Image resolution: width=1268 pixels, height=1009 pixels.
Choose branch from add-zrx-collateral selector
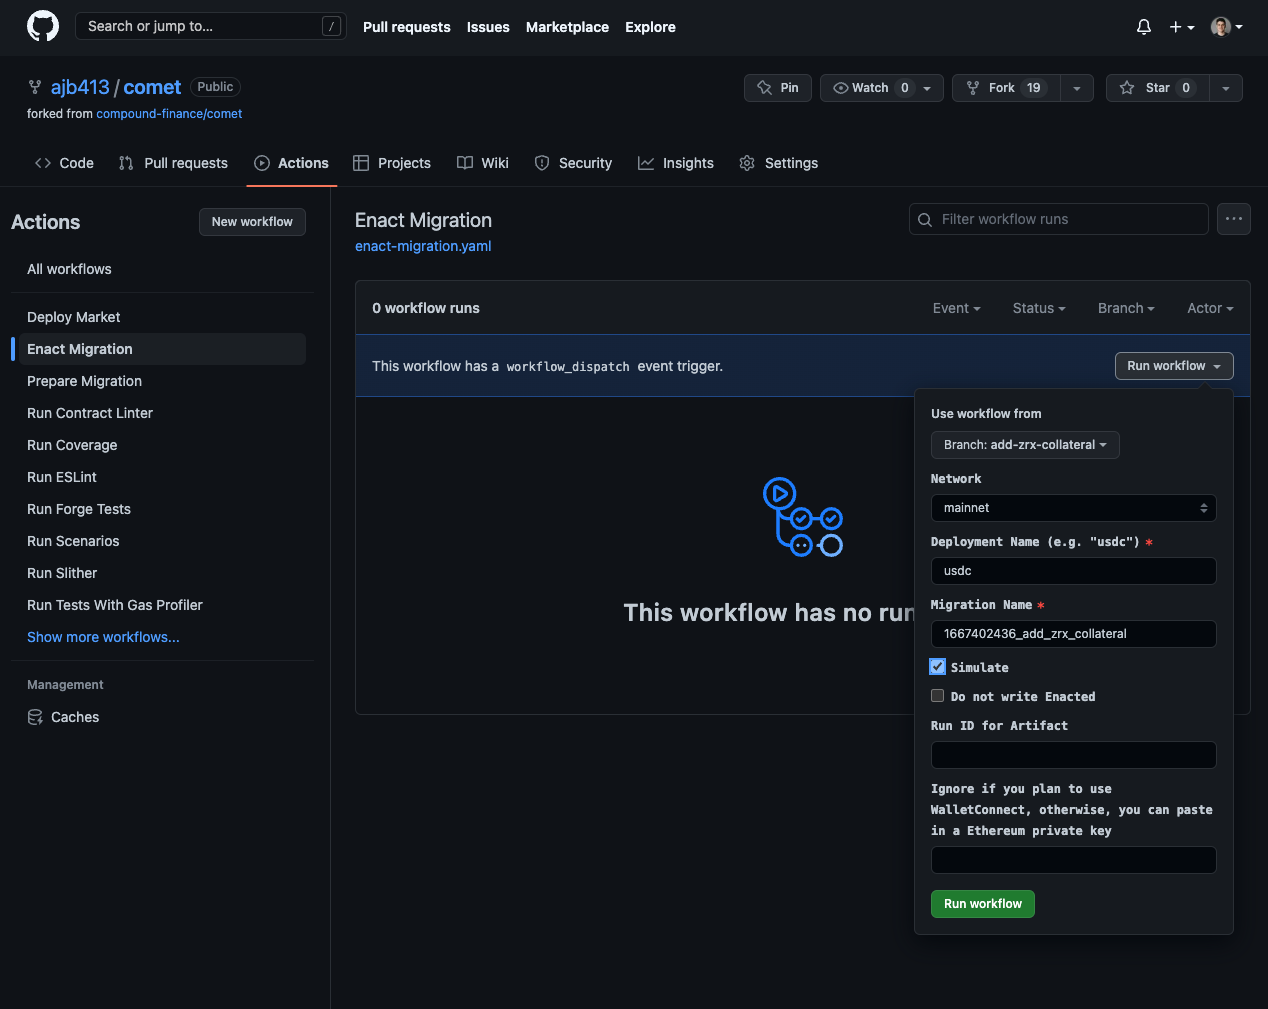tap(1025, 445)
